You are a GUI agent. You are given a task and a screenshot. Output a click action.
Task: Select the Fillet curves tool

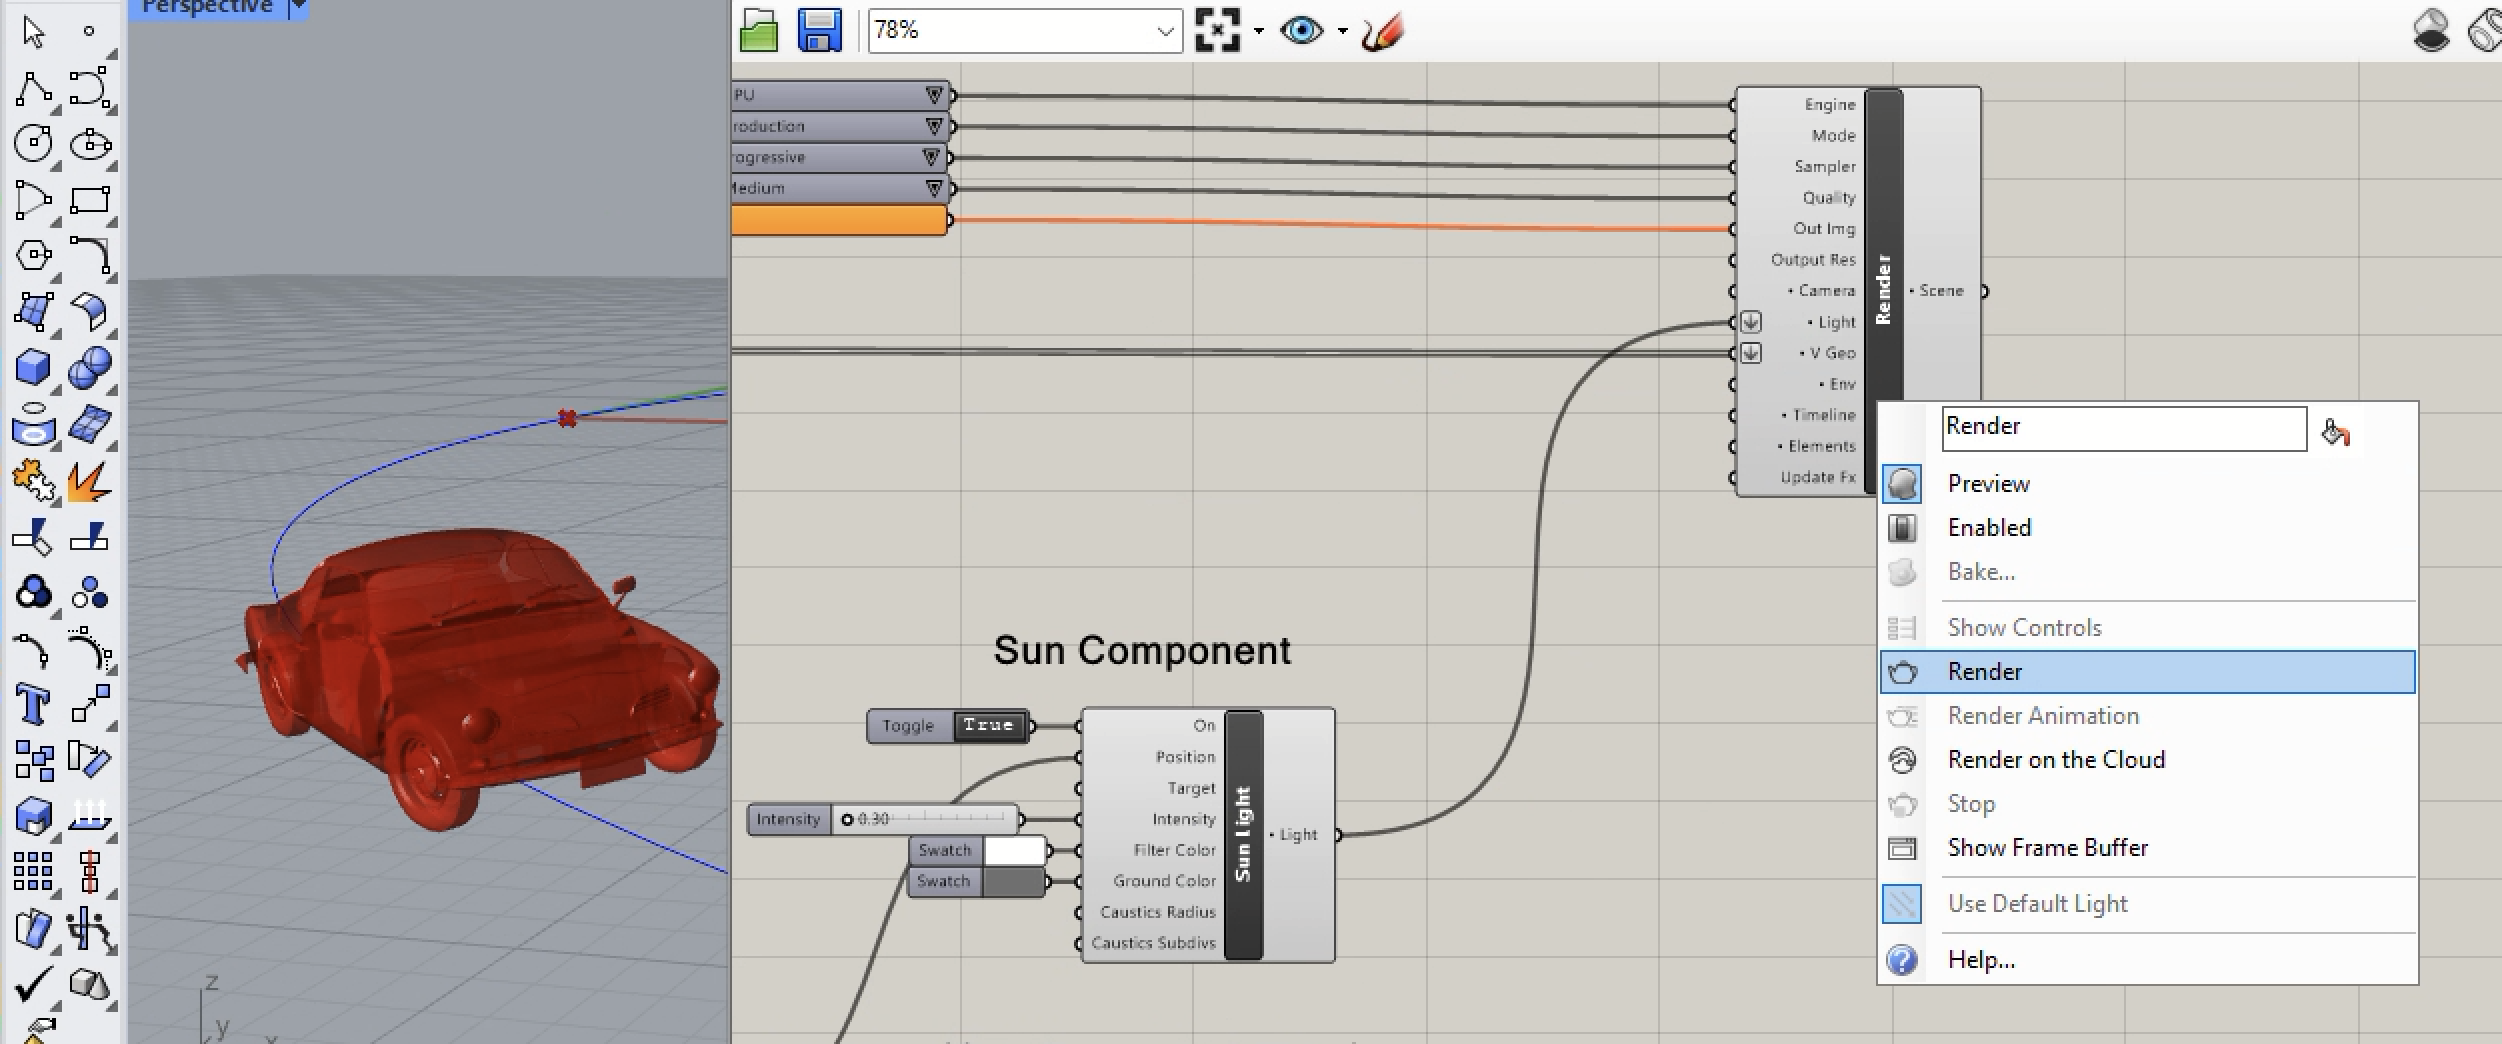pyautogui.click(x=89, y=256)
